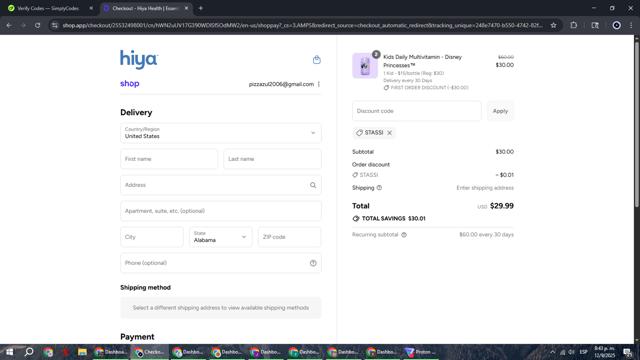
Task: Open the Windows notification center
Action: click(628, 352)
